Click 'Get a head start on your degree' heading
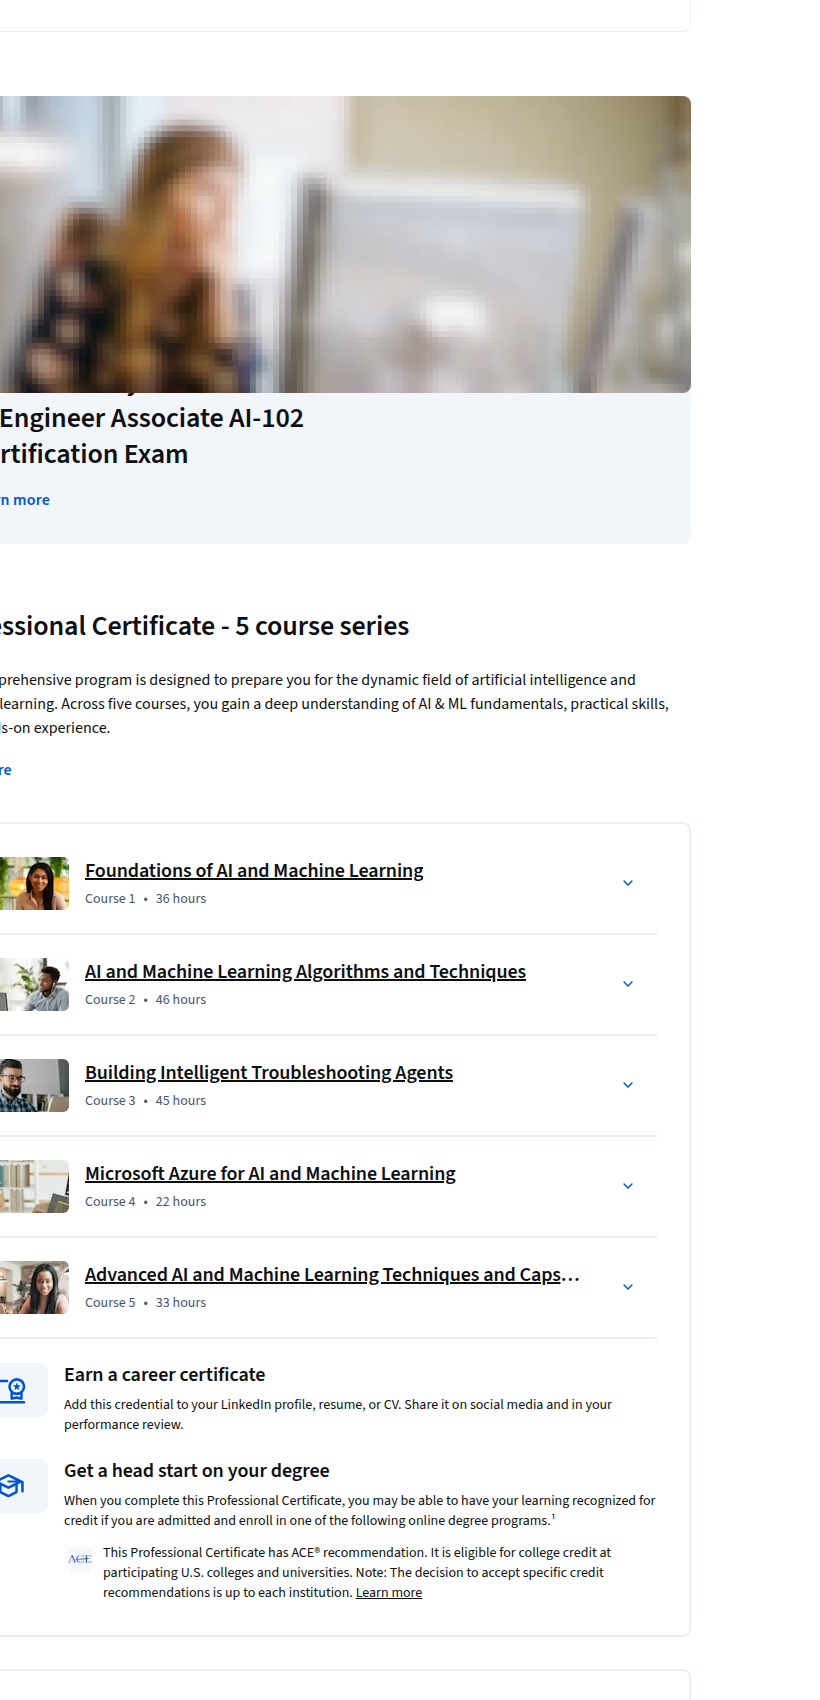820x1700 pixels. coord(197,1471)
